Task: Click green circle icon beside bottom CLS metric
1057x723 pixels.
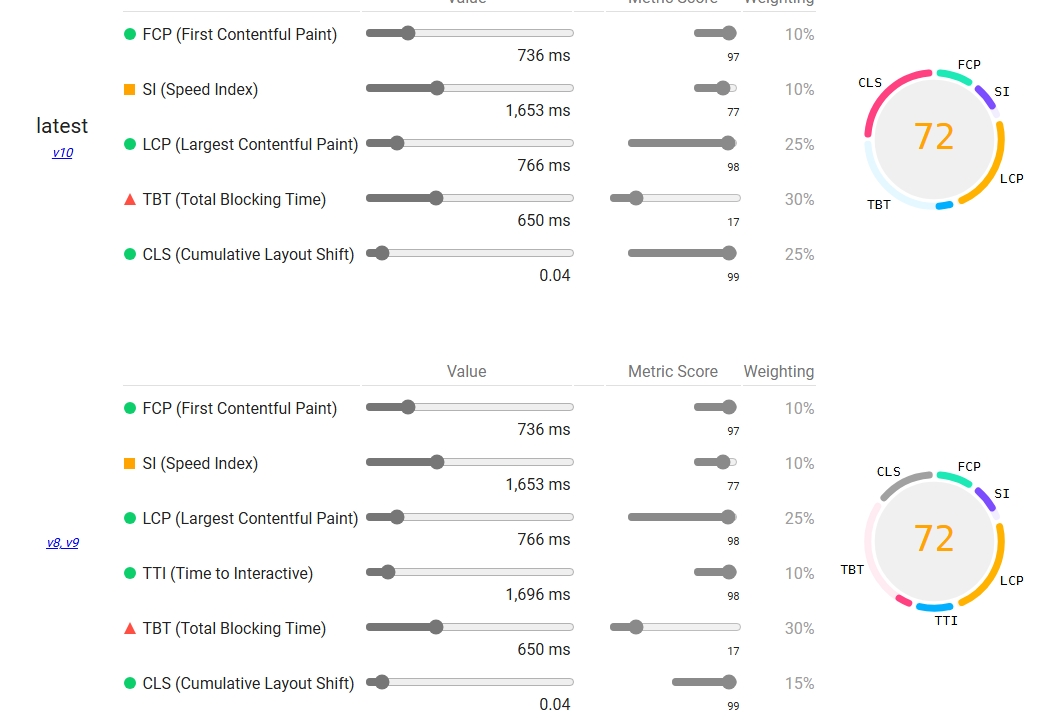Action: point(130,683)
